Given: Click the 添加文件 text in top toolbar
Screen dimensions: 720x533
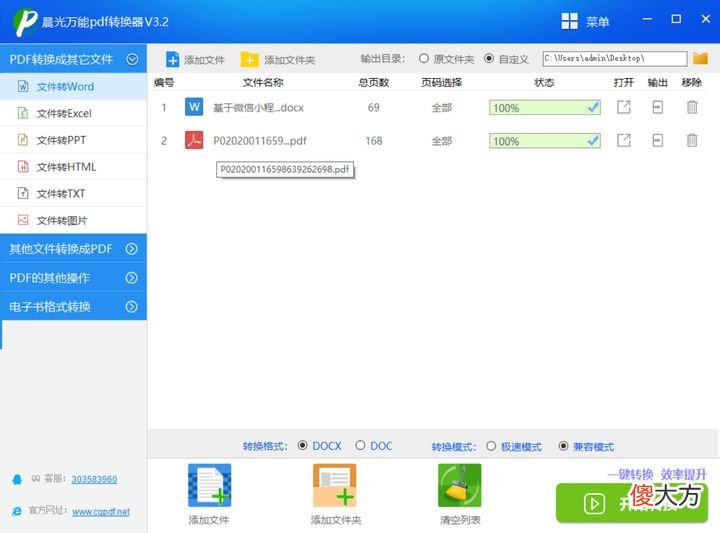Looking at the screenshot, I should pyautogui.click(x=204, y=60).
